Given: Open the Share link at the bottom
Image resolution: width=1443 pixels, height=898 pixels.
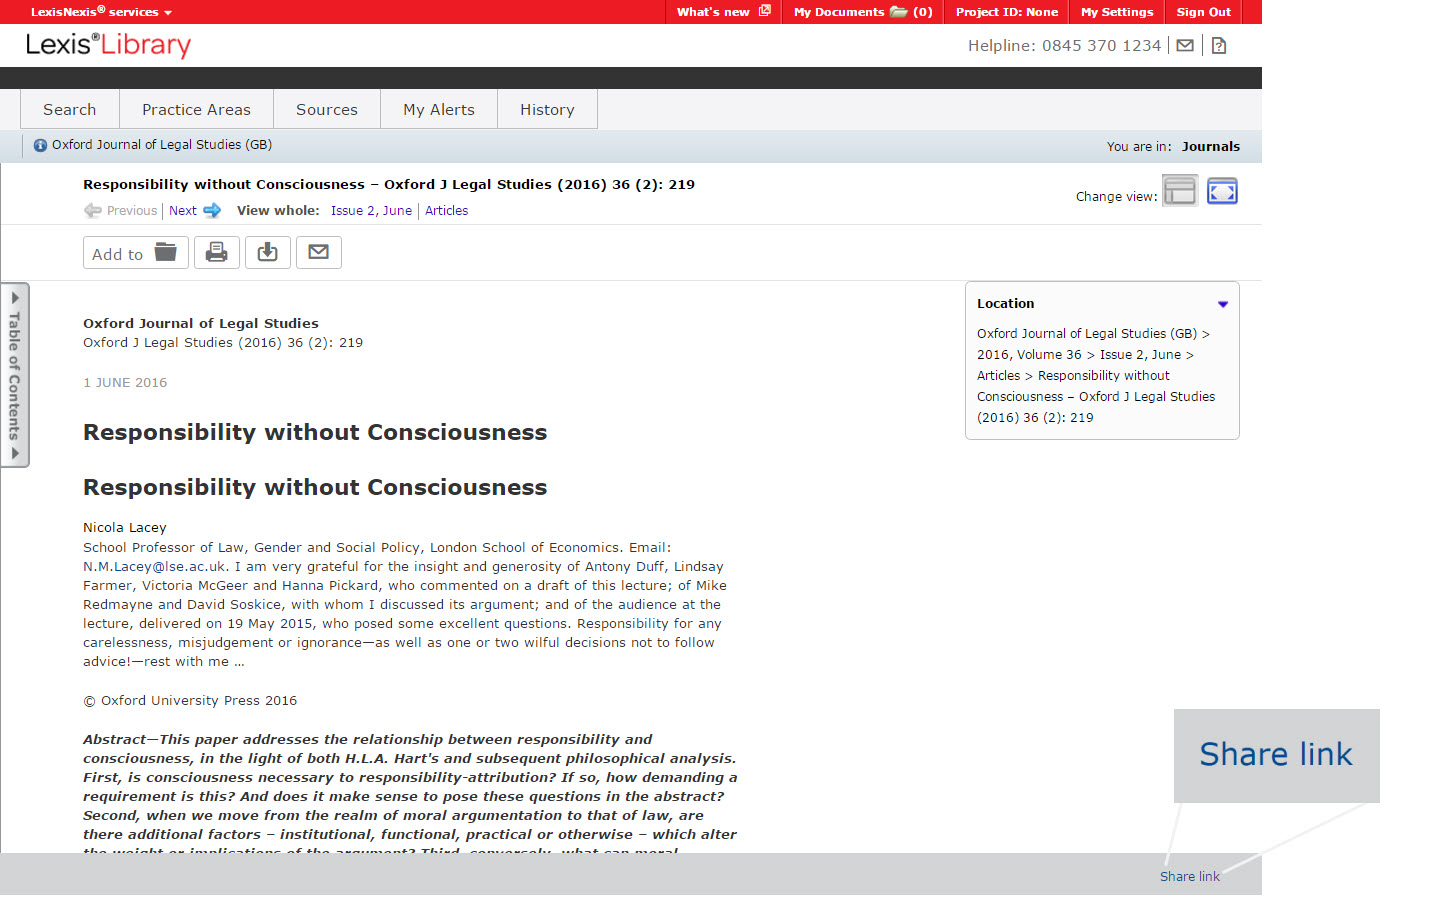Looking at the screenshot, I should [x=1189, y=876].
